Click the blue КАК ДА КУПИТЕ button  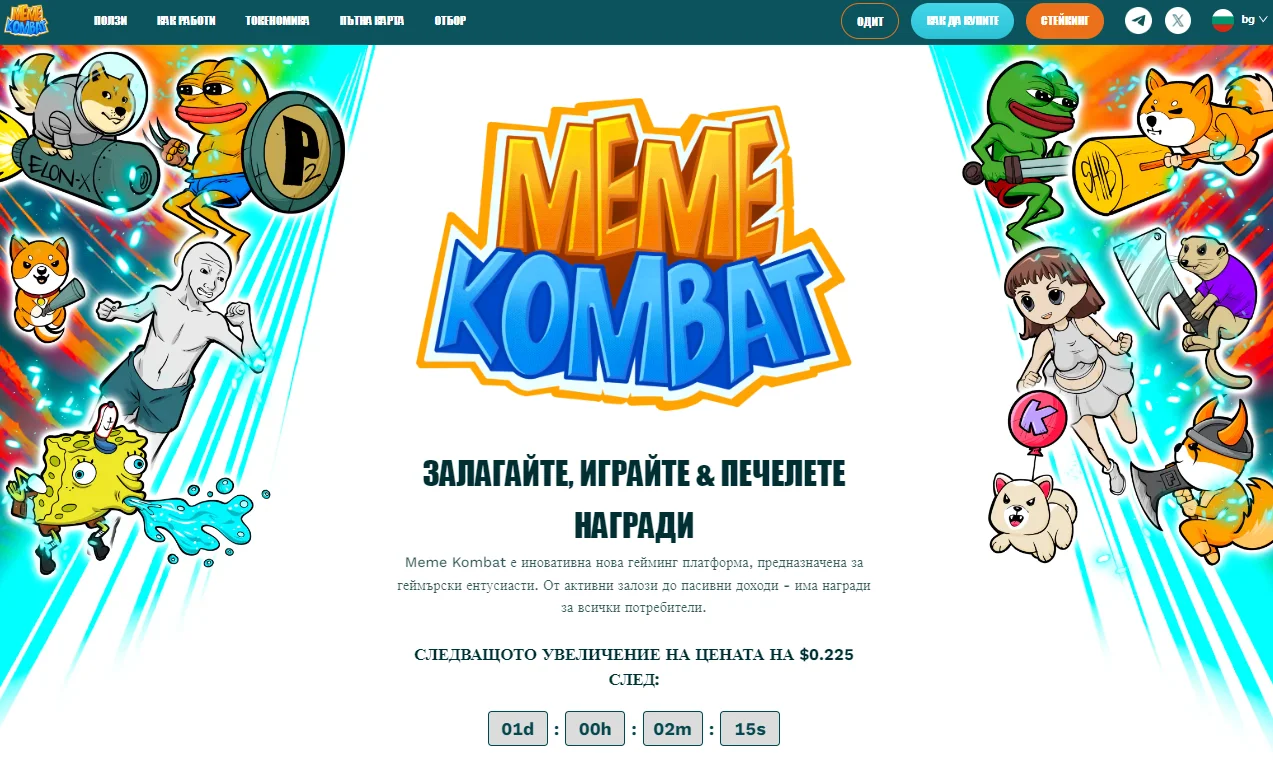962,21
